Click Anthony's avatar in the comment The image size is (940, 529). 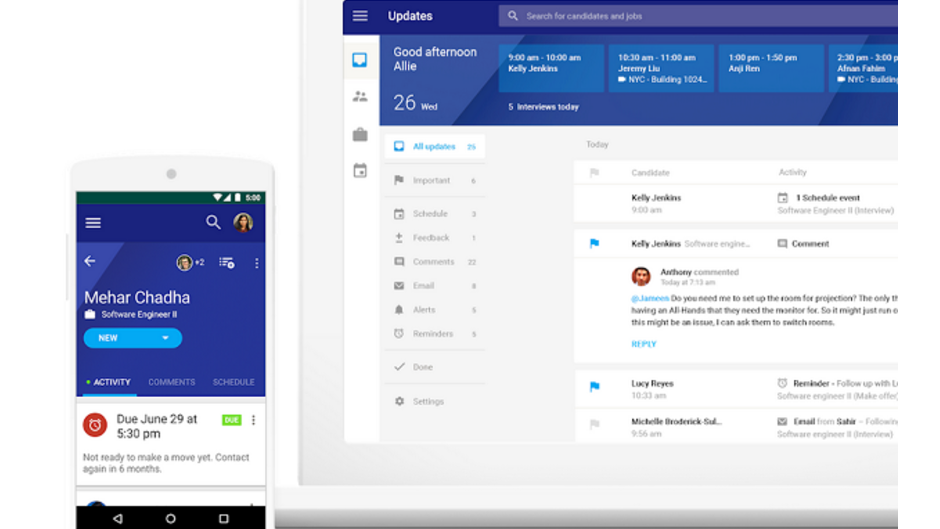tap(641, 276)
